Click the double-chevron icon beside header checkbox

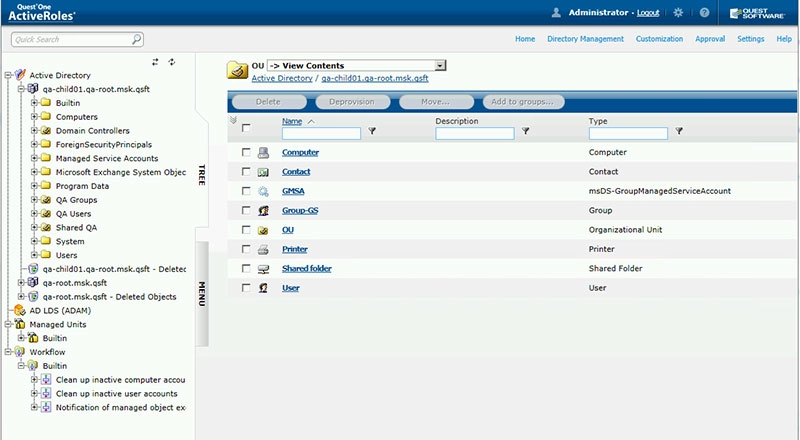pos(233,120)
